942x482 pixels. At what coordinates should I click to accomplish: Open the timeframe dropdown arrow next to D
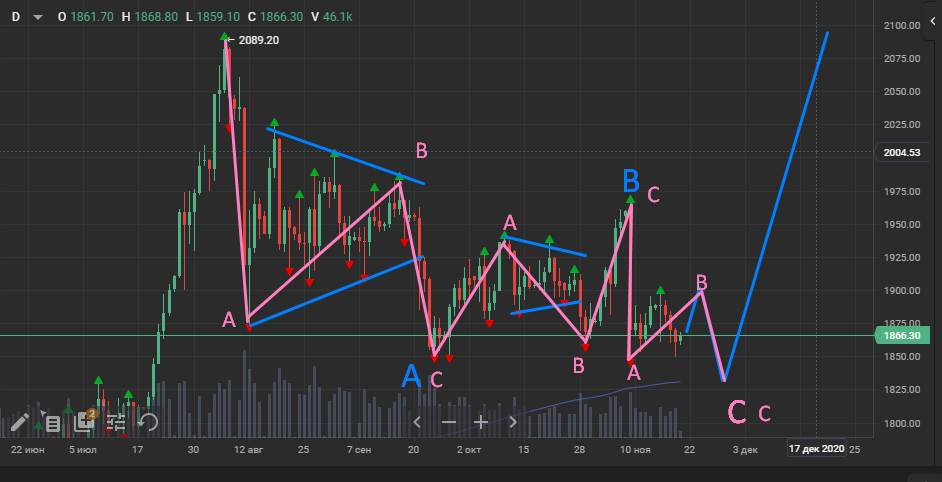tap(38, 17)
